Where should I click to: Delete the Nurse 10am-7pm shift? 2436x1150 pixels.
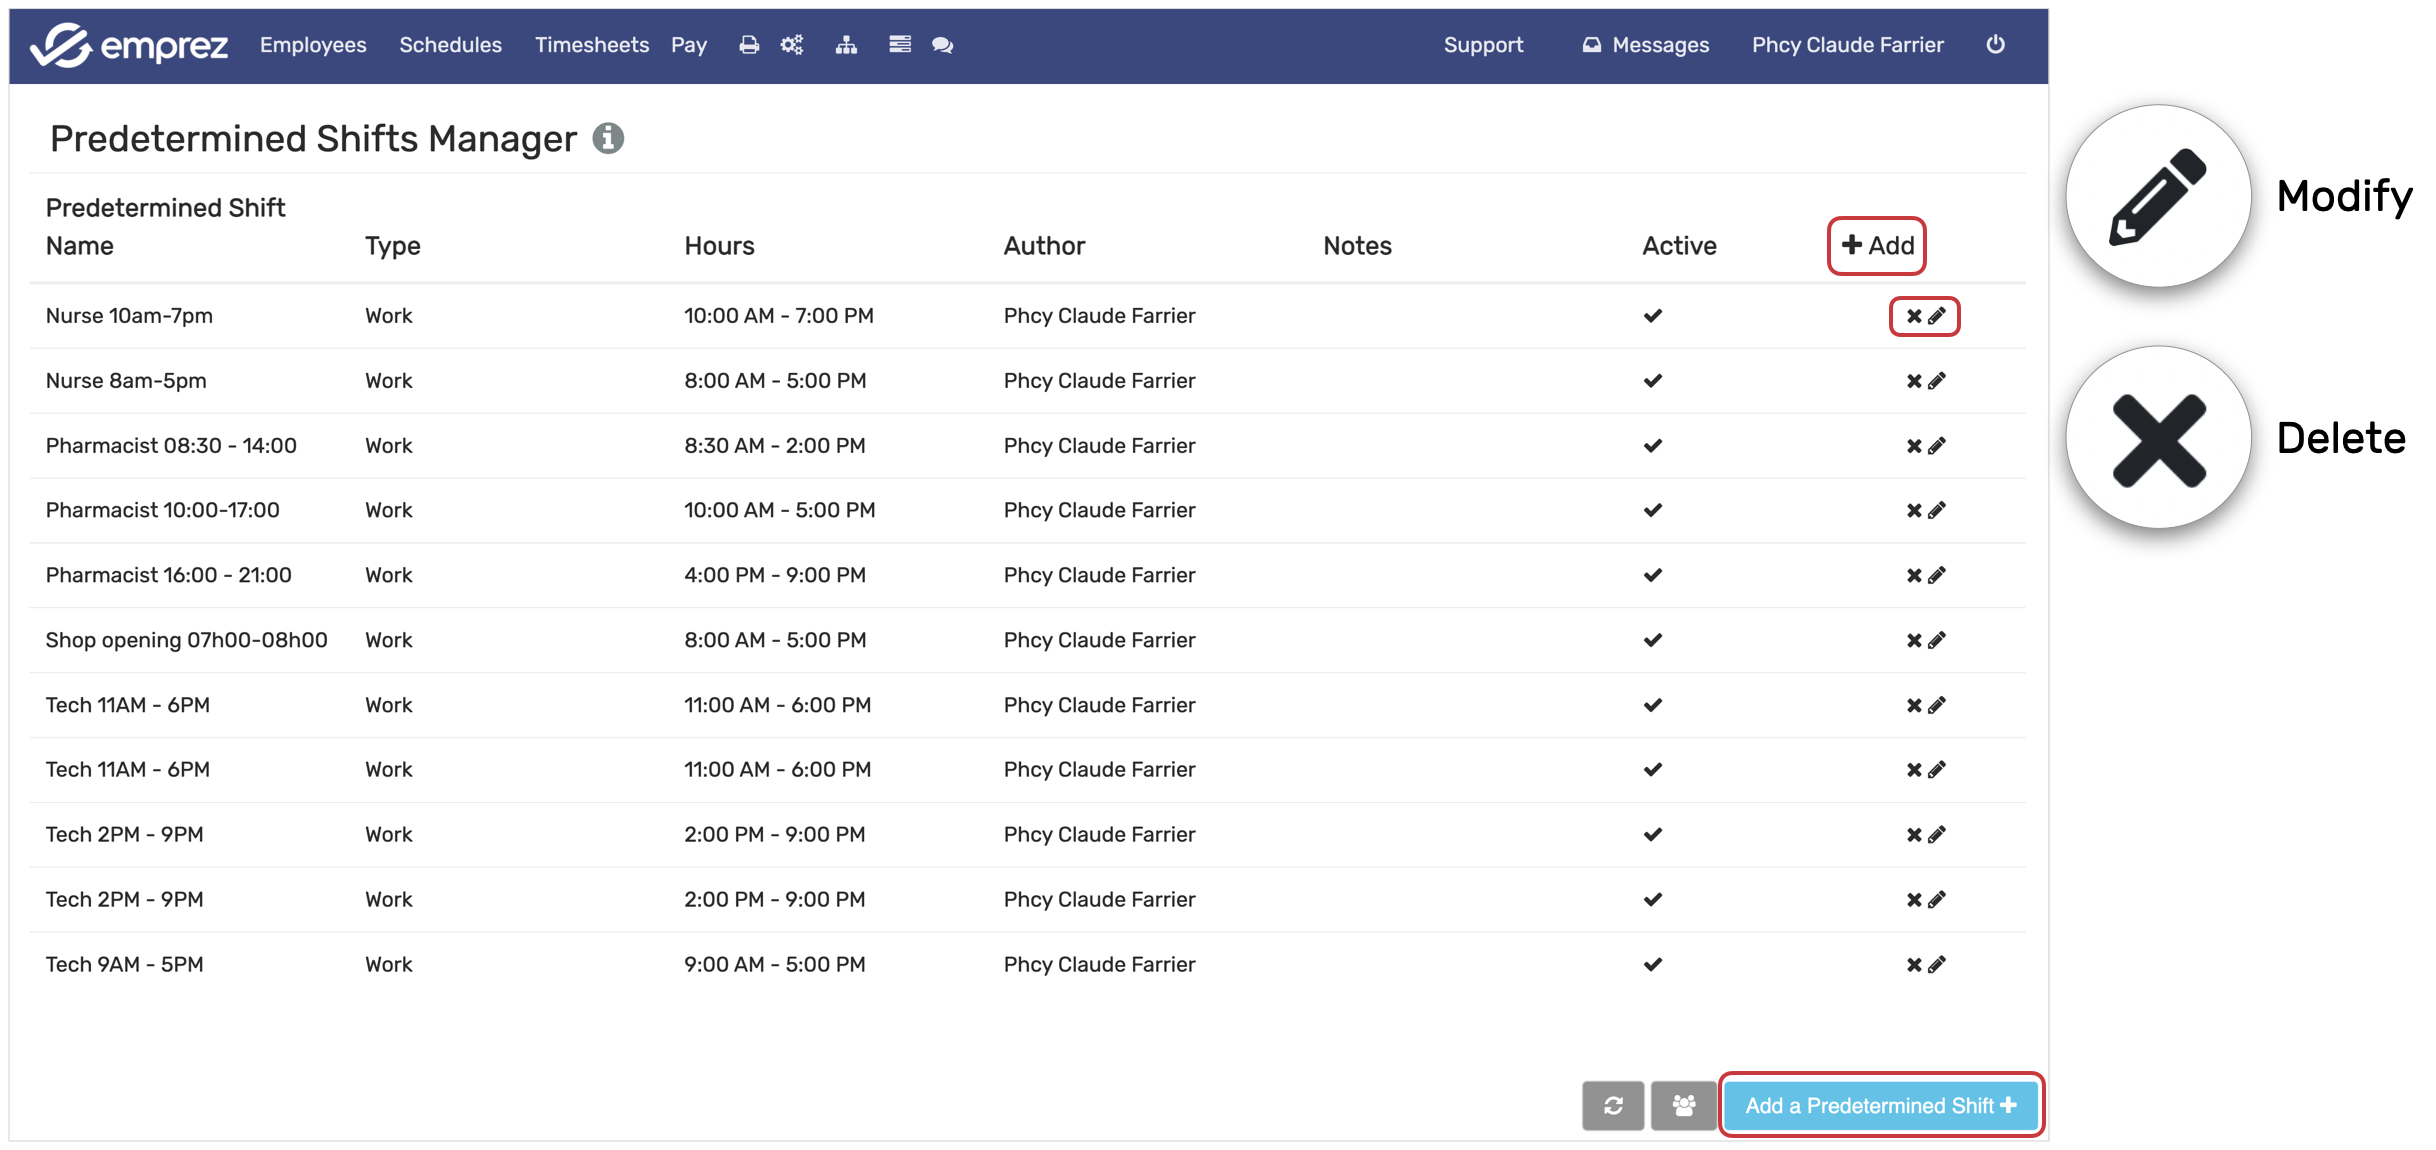coord(1913,316)
